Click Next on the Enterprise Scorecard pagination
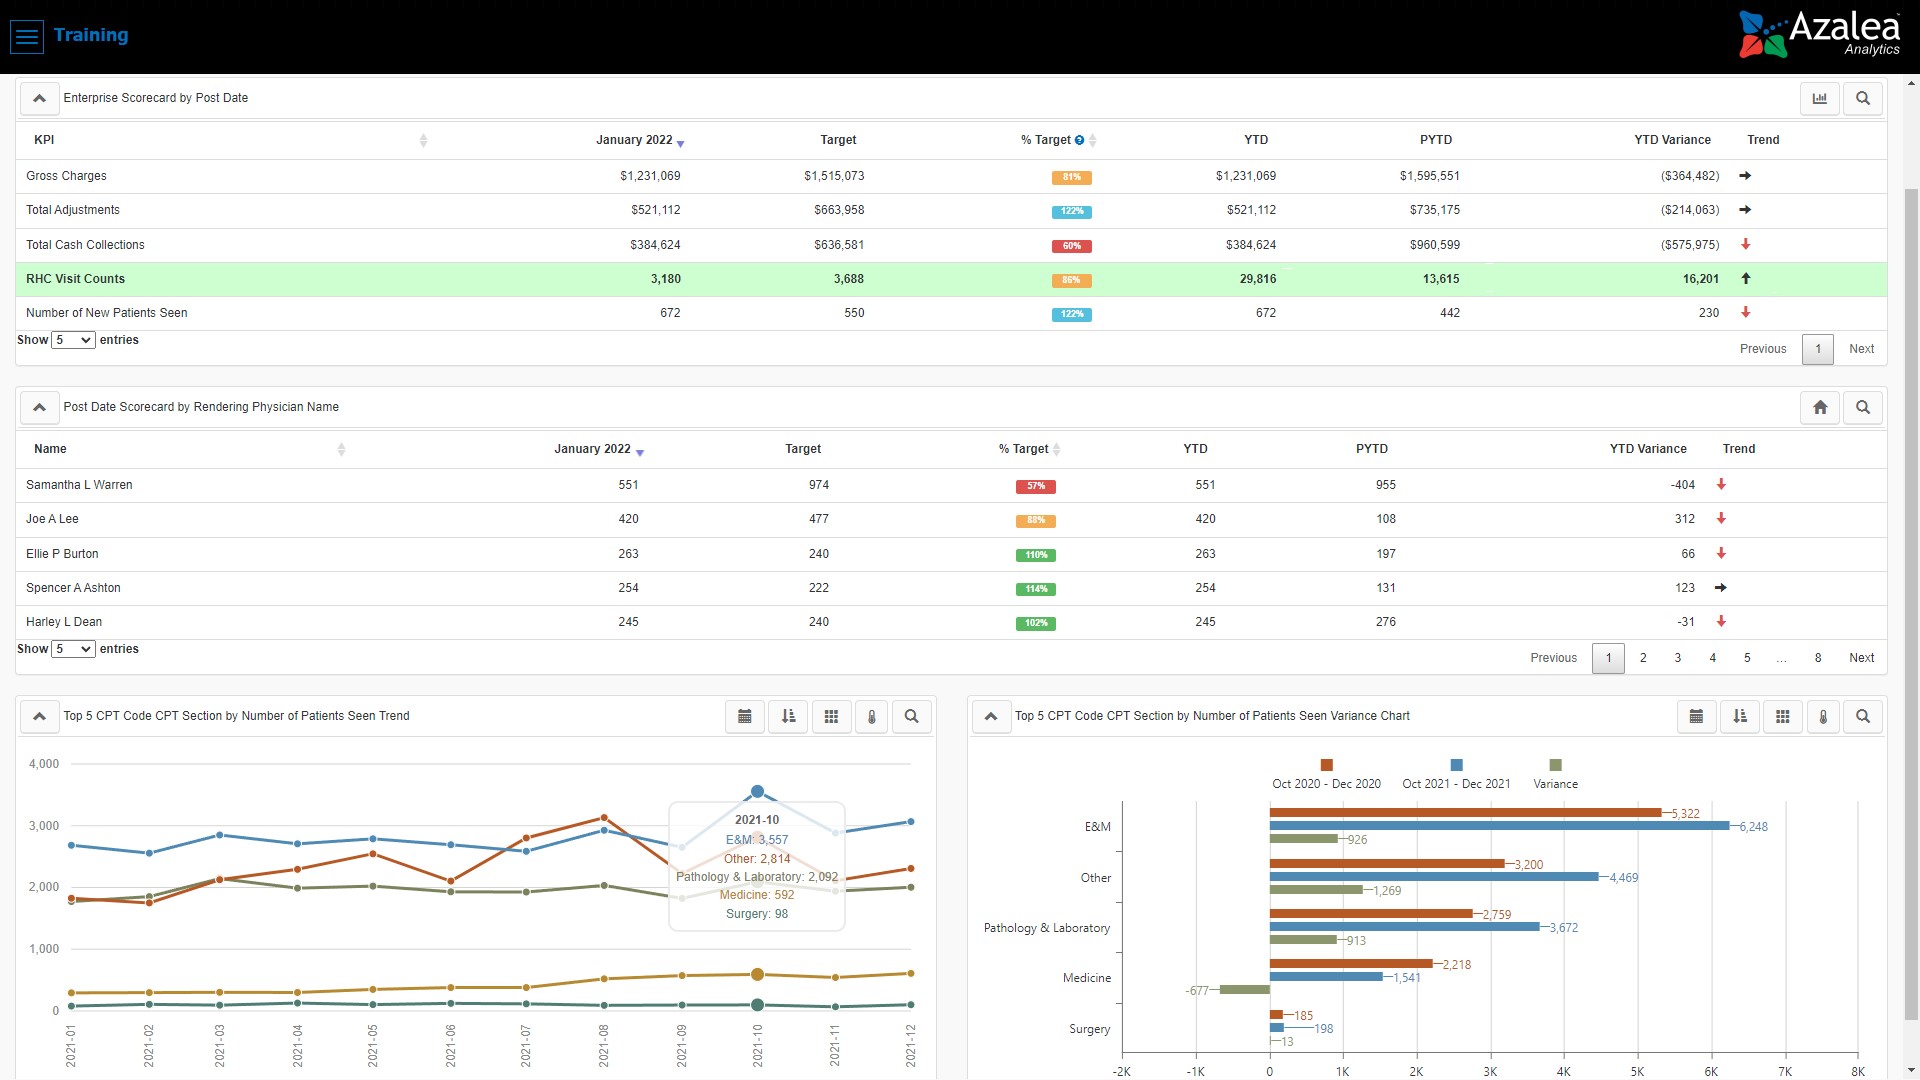Viewport: 1920px width, 1080px height. coord(1861,349)
